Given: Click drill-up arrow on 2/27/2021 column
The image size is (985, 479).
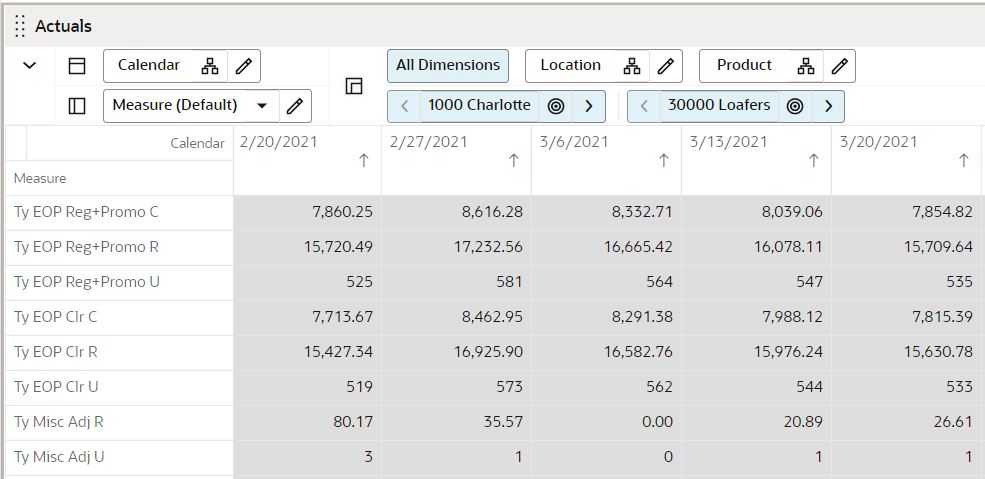Looking at the screenshot, I should (513, 161).
